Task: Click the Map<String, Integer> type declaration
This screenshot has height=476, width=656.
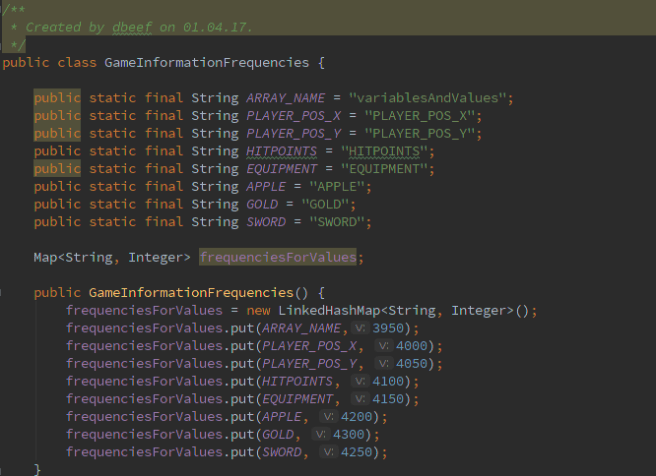Action: tap(111, 257)
